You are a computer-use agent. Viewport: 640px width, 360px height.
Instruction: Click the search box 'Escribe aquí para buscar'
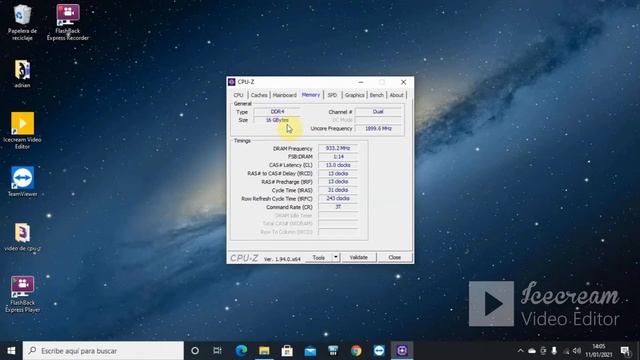coord(103,351)
